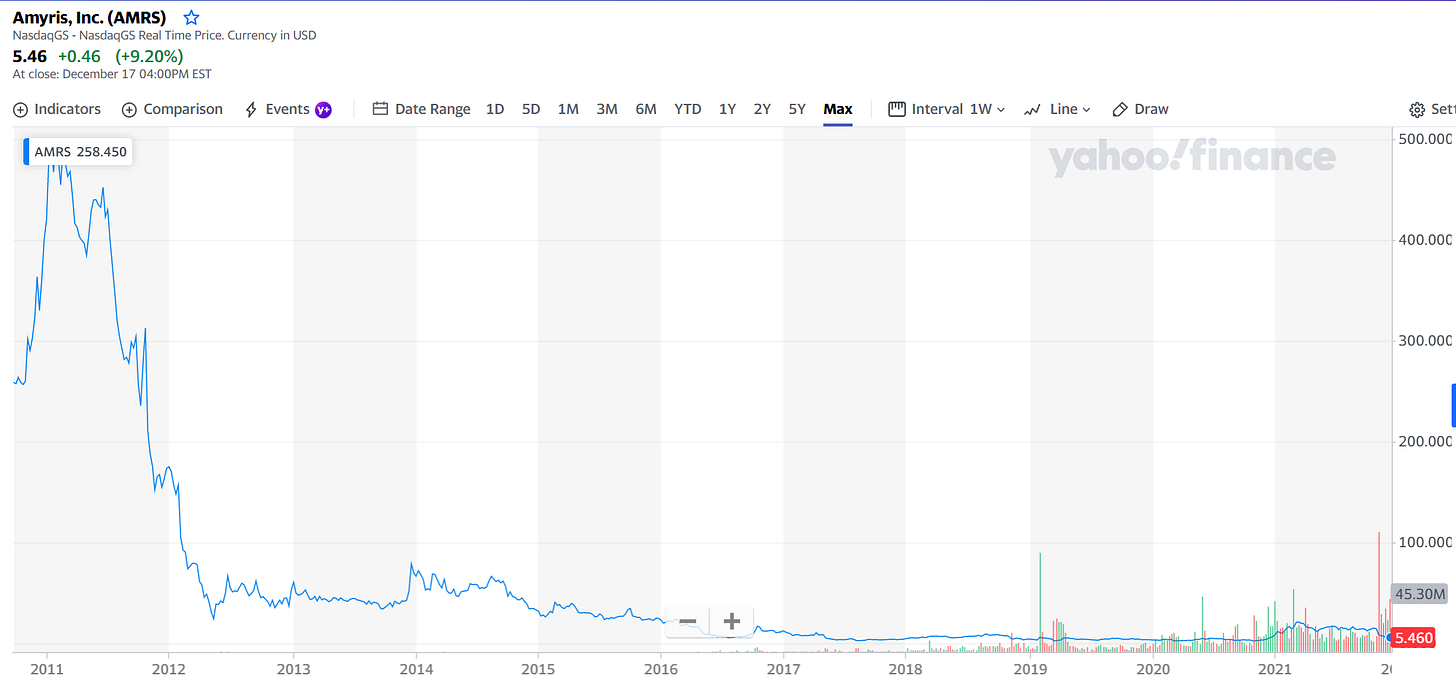Image resolution: width=1456 pixels, height=689 pixels.
Task: Select the 5D time range
Action: click(531, 109)
